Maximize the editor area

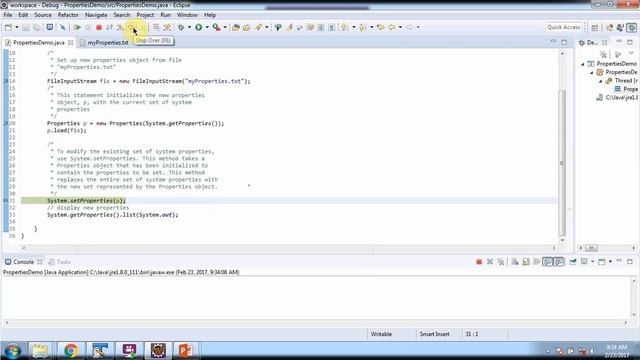tap(564, 42)
